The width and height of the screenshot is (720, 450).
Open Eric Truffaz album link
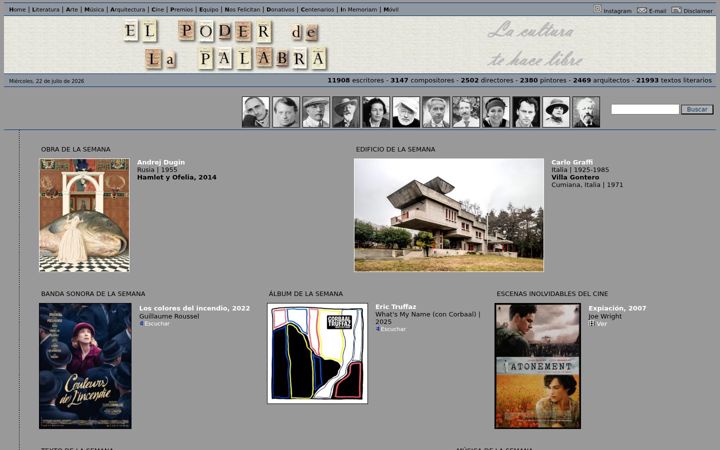395,307
